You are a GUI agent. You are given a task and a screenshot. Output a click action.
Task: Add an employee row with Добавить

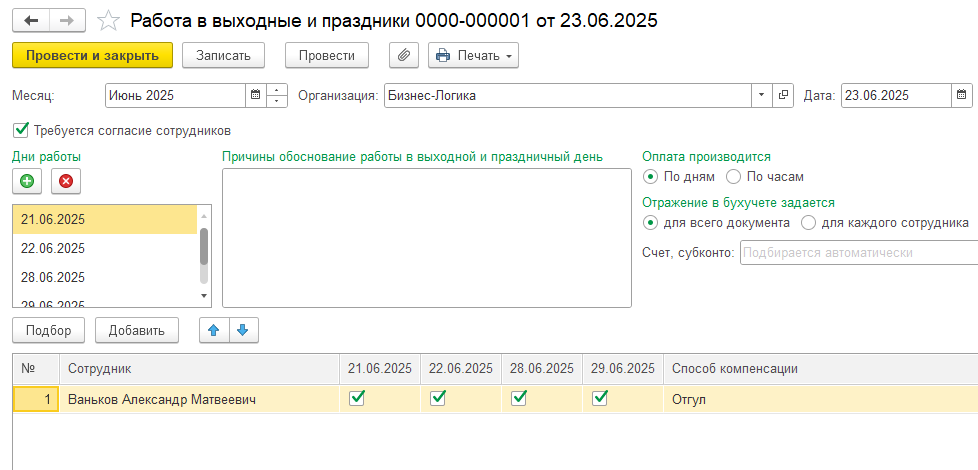(x=137, y=330)
